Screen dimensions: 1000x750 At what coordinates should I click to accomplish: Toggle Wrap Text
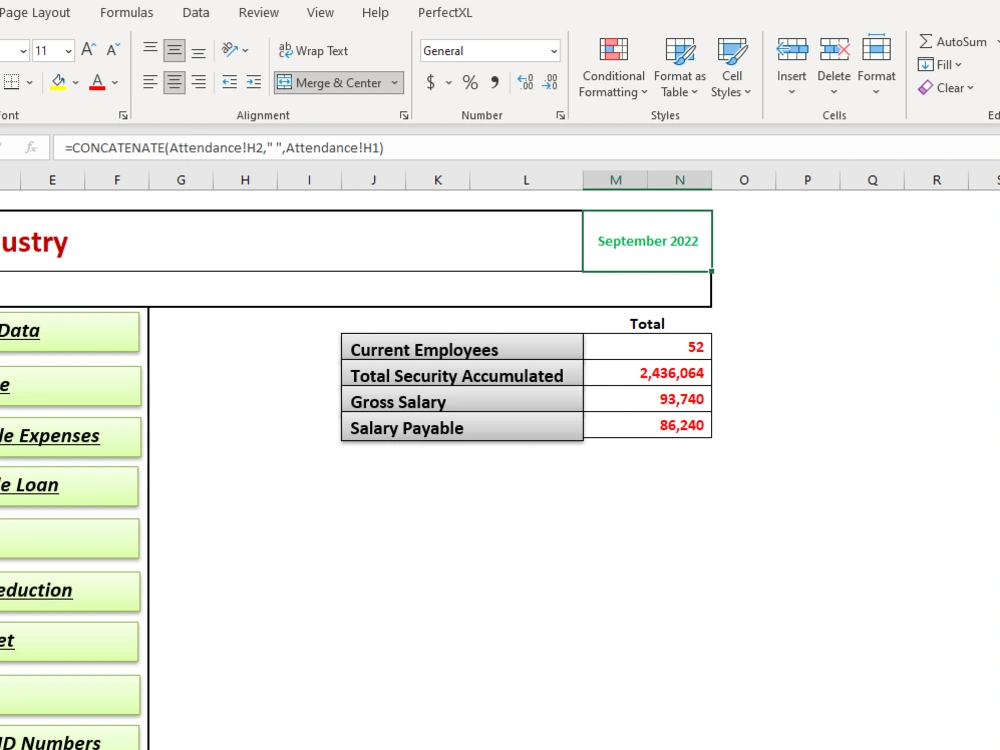[313, 50]
